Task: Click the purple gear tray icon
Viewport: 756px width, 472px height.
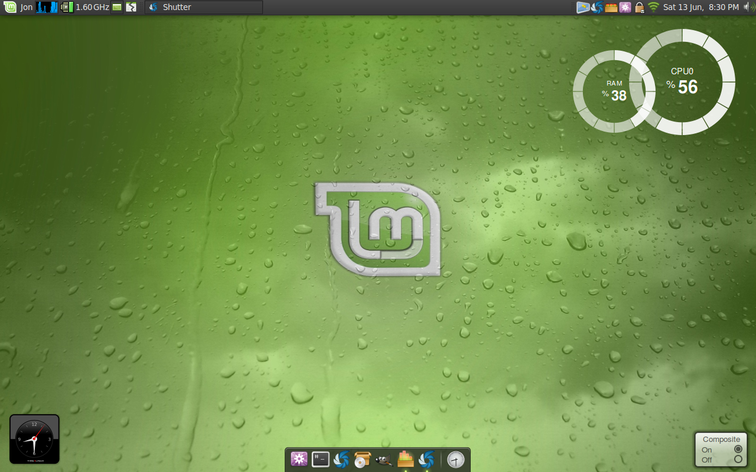Action: 625,7
